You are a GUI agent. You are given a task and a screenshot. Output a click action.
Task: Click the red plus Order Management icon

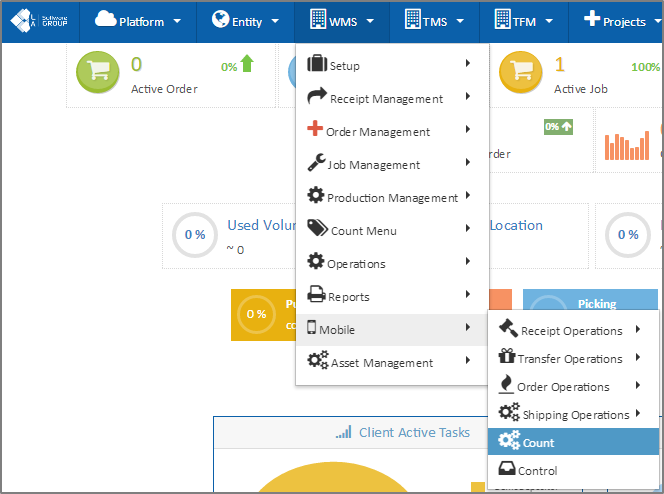point(315,128)
